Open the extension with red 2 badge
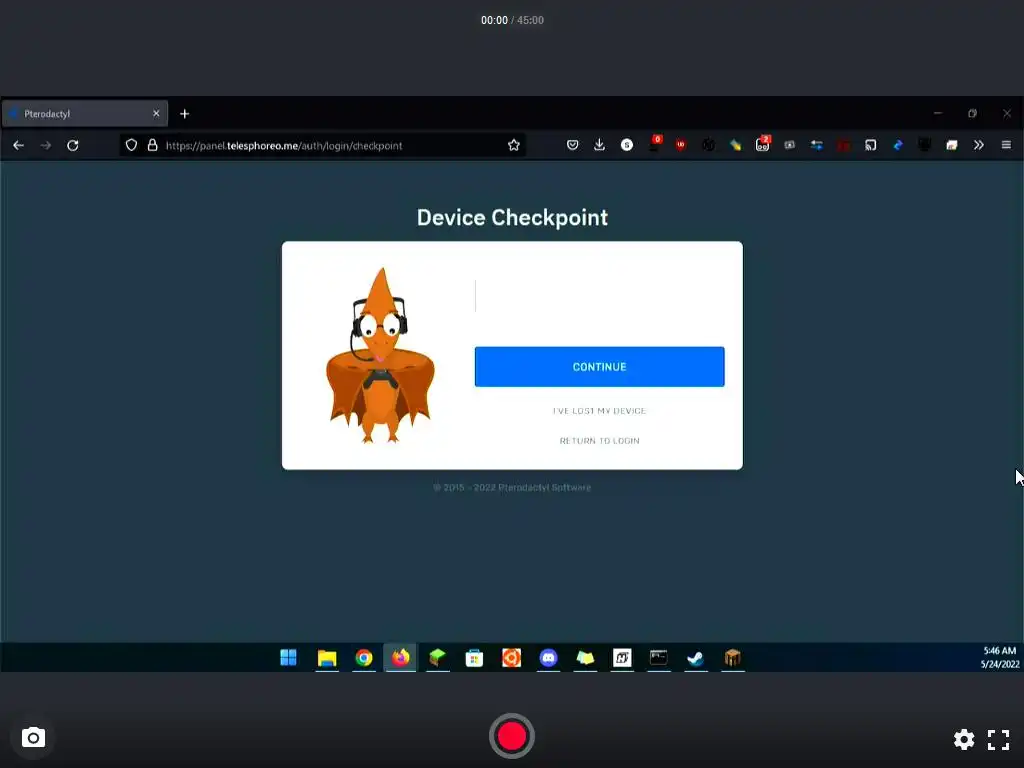Image resolution: width=1024 pixels, height=768 pixels. click(763, 144)
